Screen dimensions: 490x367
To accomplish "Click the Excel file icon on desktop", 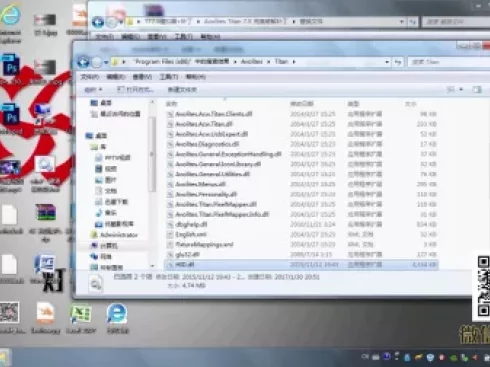I will [81, 314].
